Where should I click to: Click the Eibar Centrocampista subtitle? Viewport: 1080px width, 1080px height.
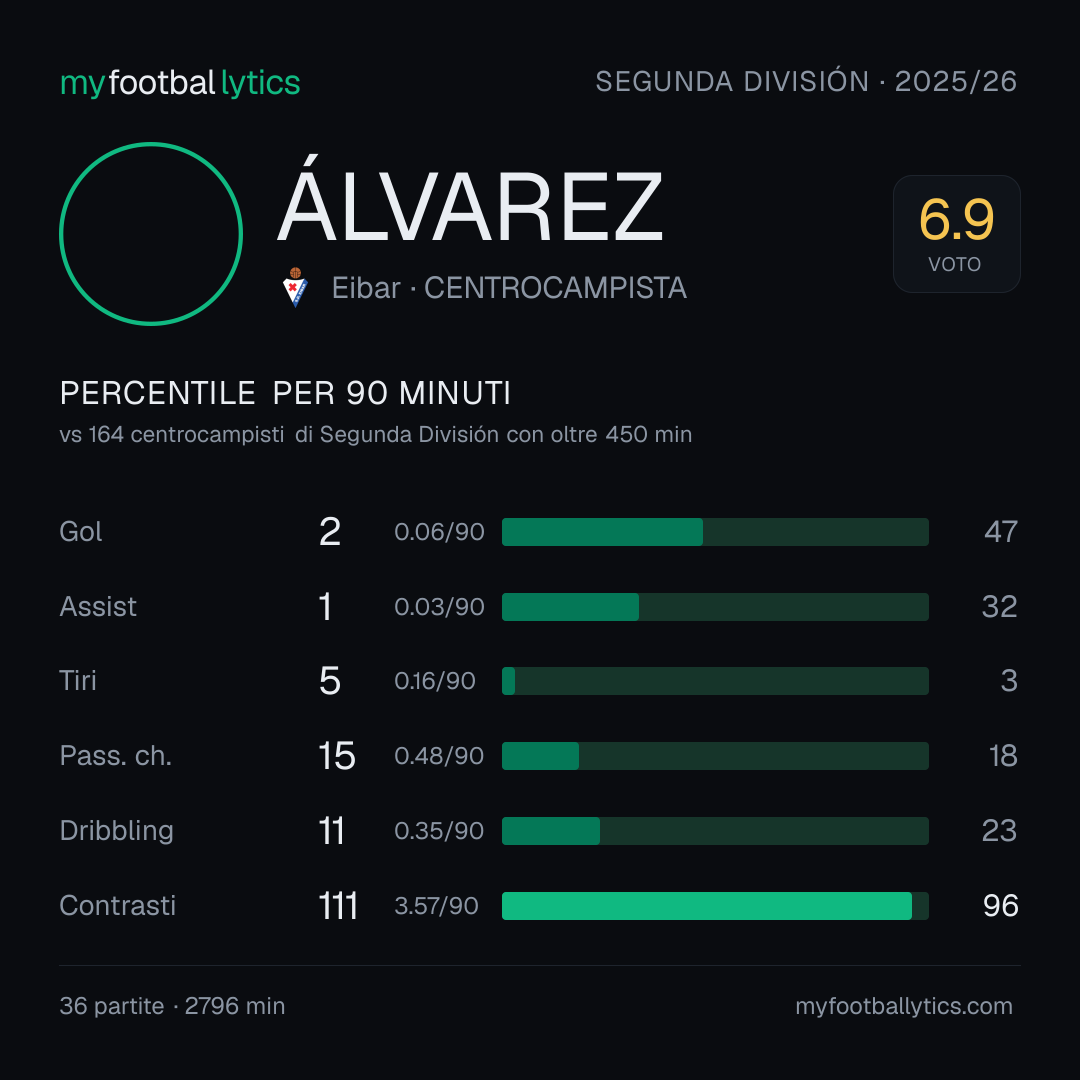509,288
